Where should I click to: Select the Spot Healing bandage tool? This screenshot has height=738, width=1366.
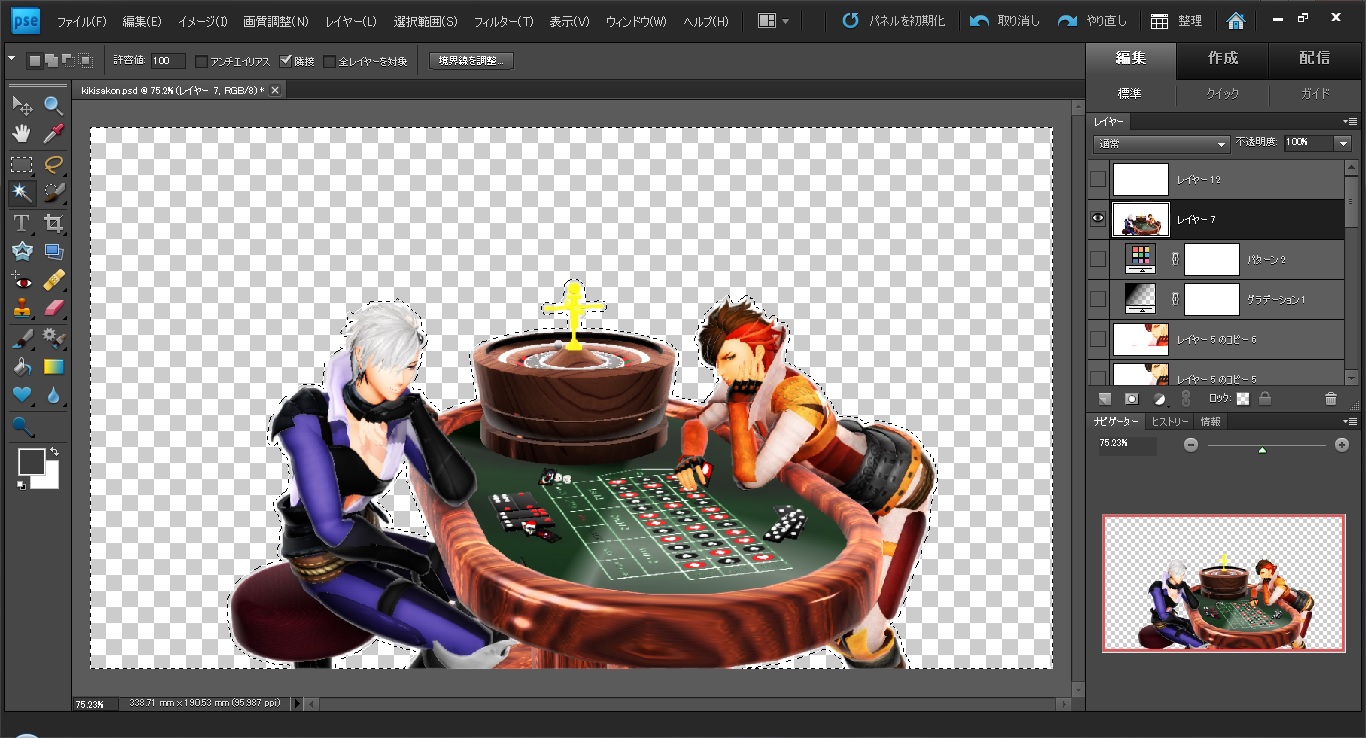53,280
